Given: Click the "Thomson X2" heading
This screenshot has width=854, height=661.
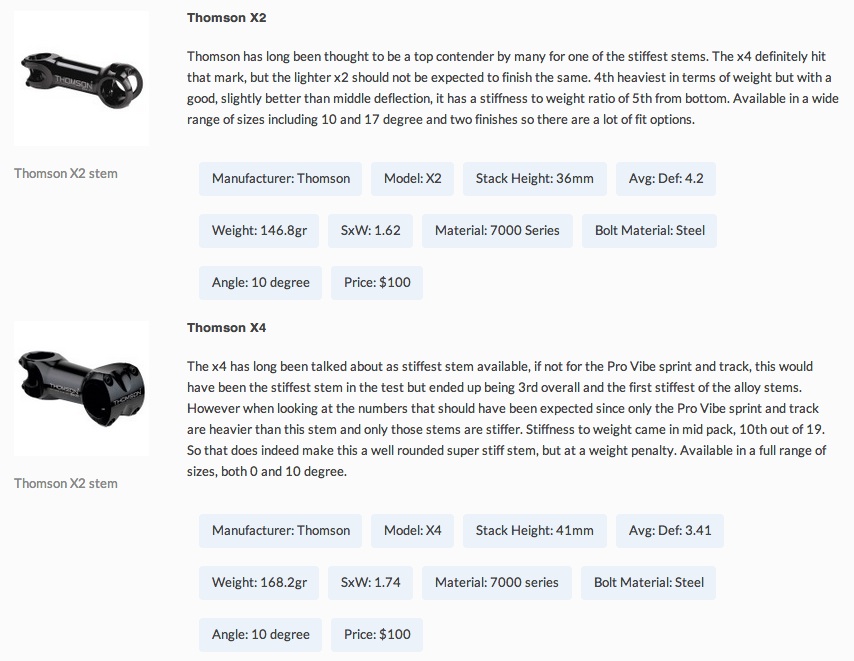Looking at the screenshot, I should 226,18.
